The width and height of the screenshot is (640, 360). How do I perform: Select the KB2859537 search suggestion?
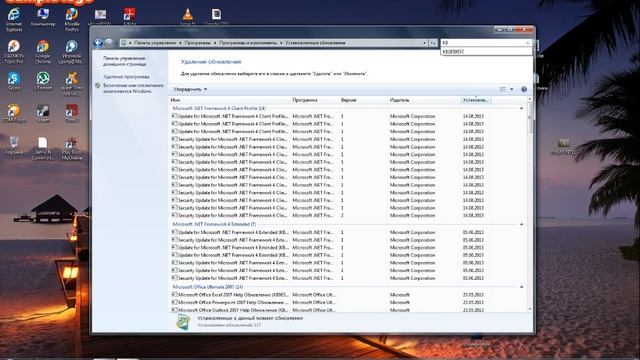tap(487, 52)
